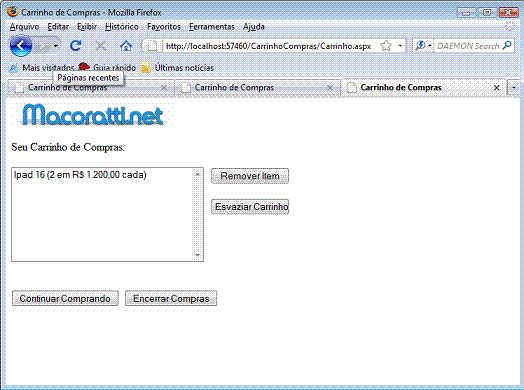Click the search magnifier icon
Viewport: 524px width, 390px height.
(x=507, y=45)
